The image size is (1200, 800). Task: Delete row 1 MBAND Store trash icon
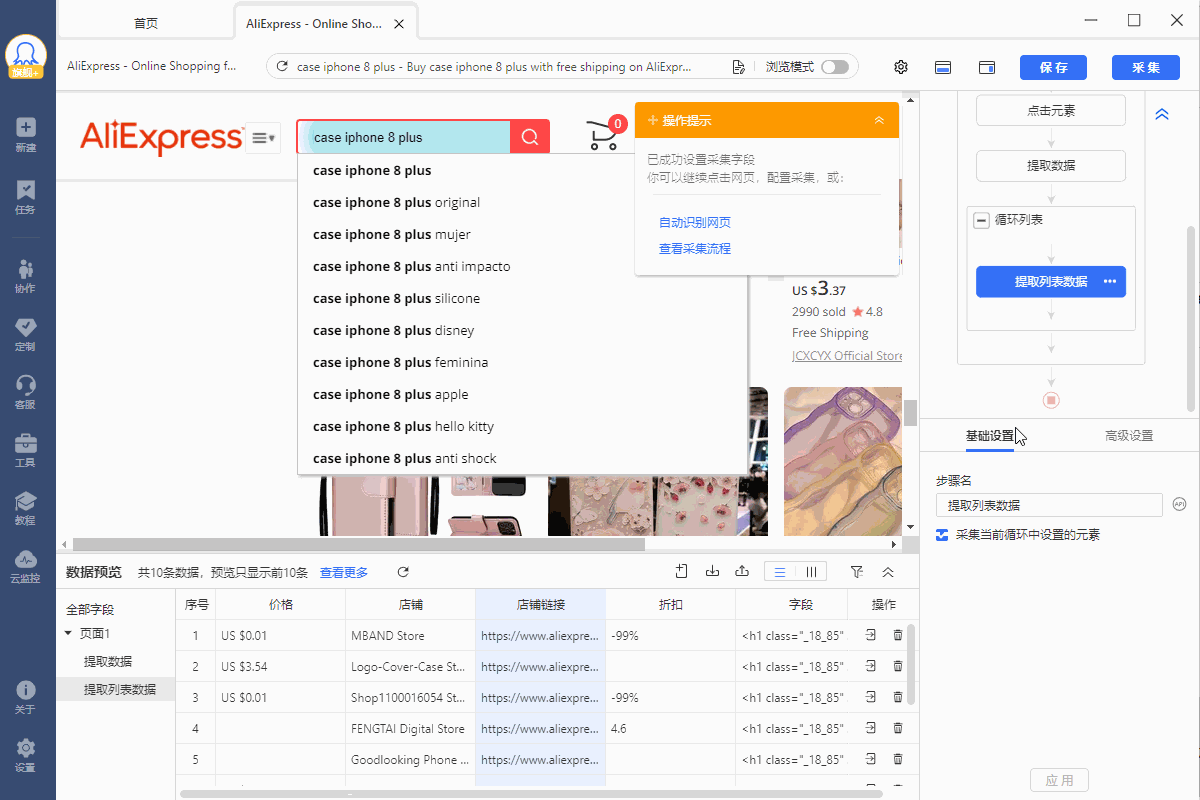897,635
